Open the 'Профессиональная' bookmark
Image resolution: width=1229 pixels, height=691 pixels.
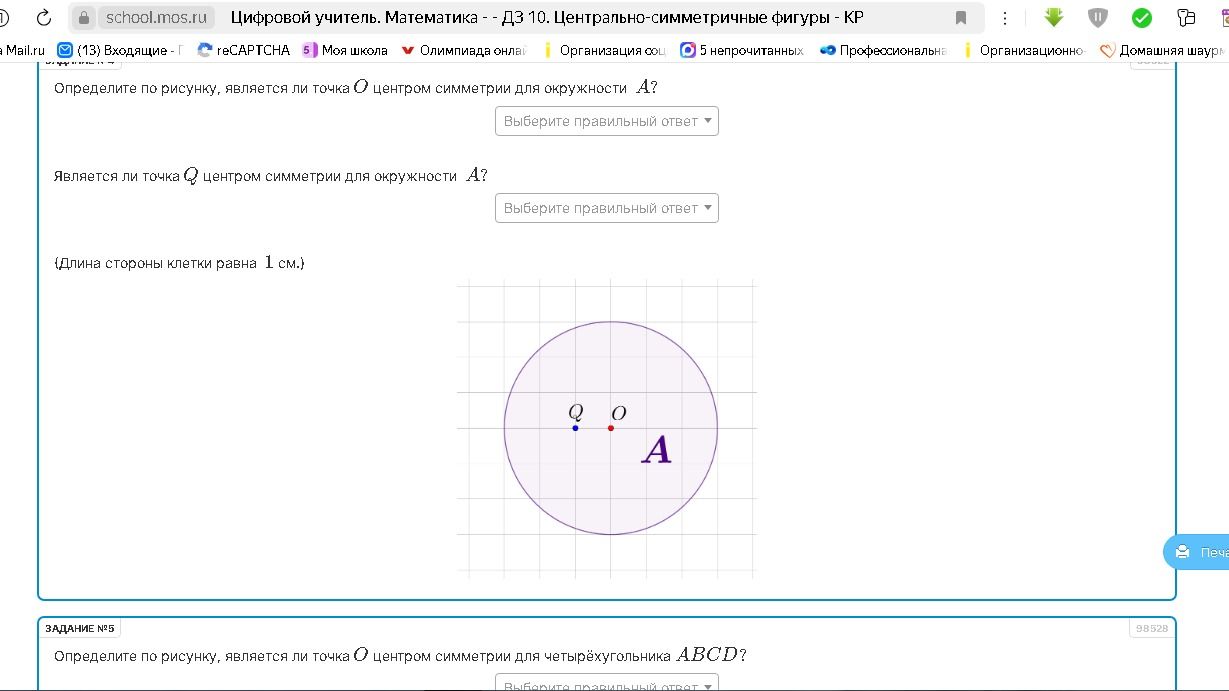pyautogui.click(x=883, y=50)
